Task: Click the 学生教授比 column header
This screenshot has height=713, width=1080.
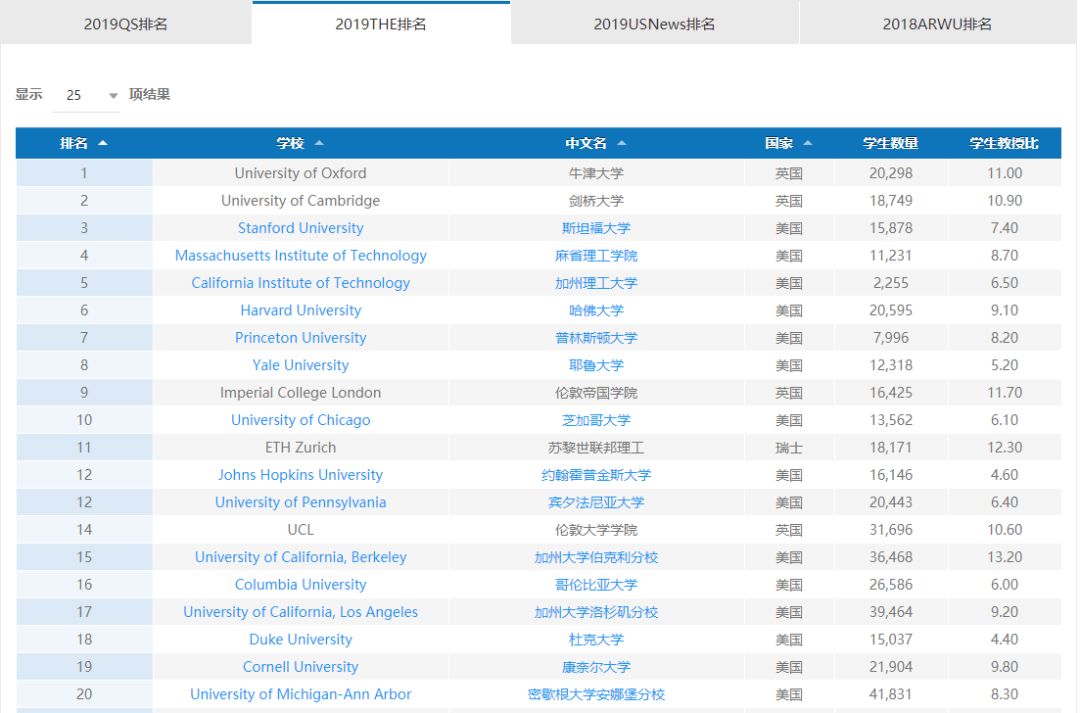Action: click(x=1004, y=143)
